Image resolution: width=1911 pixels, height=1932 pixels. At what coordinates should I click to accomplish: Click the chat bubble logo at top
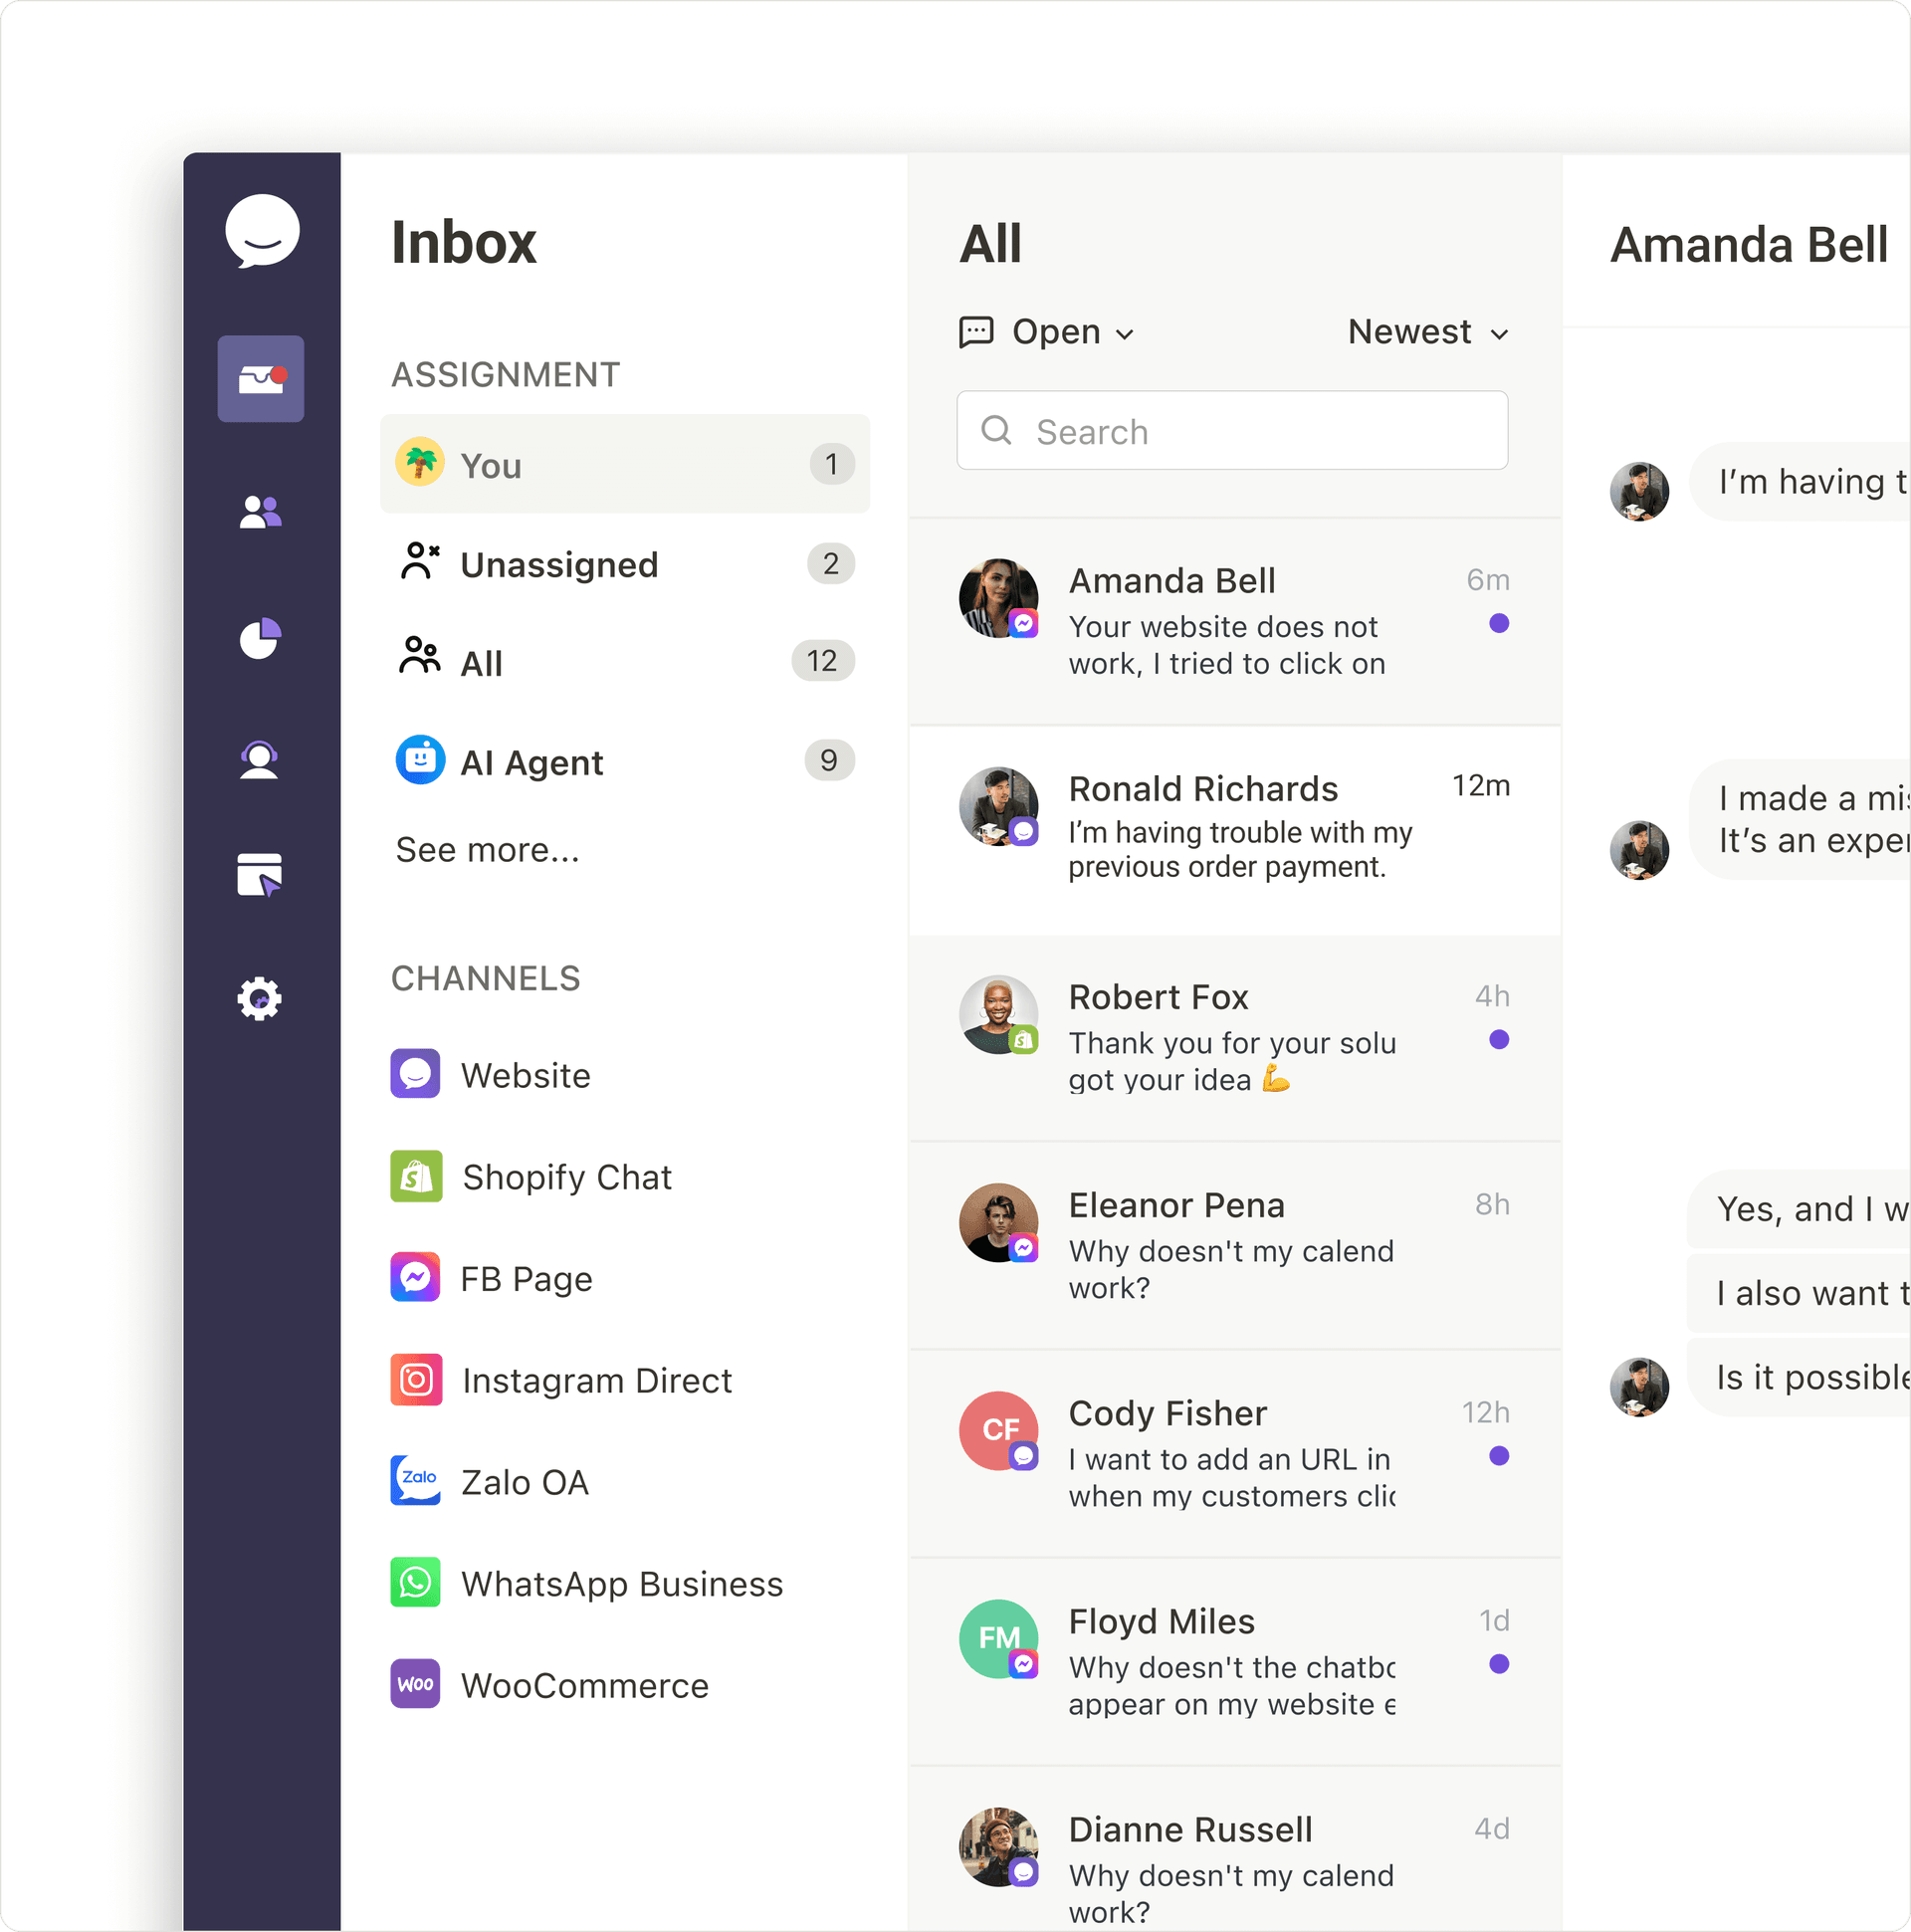click(262, 231)
